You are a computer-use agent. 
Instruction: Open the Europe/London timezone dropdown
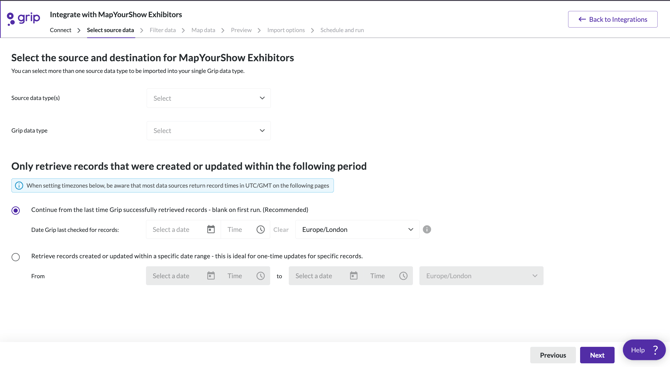tap(357, 229)
